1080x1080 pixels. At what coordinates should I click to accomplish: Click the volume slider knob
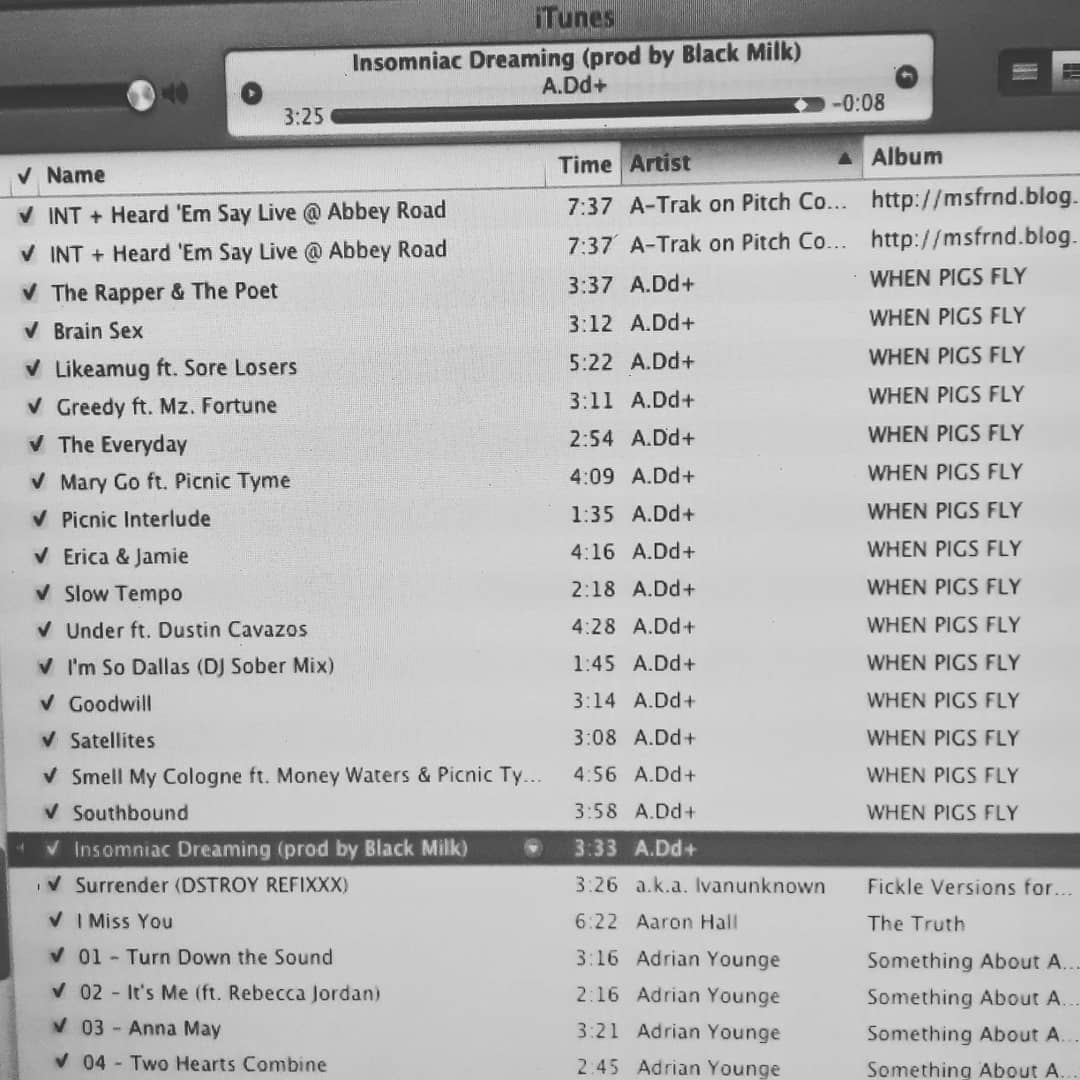141,95
